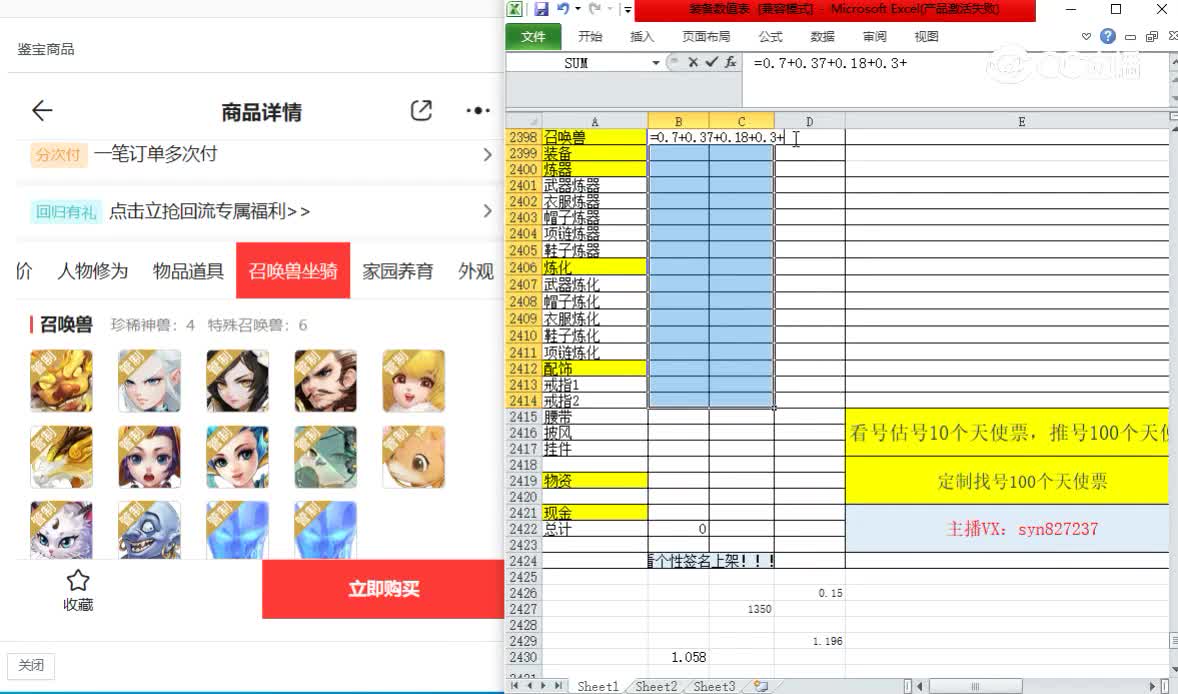Screen dimensions: 1178x694
Task: Switch to the Sheet2 tab
Action: 655,686
